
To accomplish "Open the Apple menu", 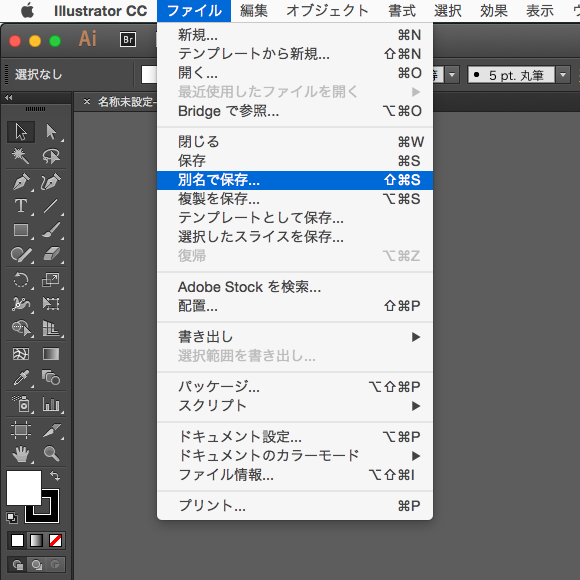I will click(27, 11).
